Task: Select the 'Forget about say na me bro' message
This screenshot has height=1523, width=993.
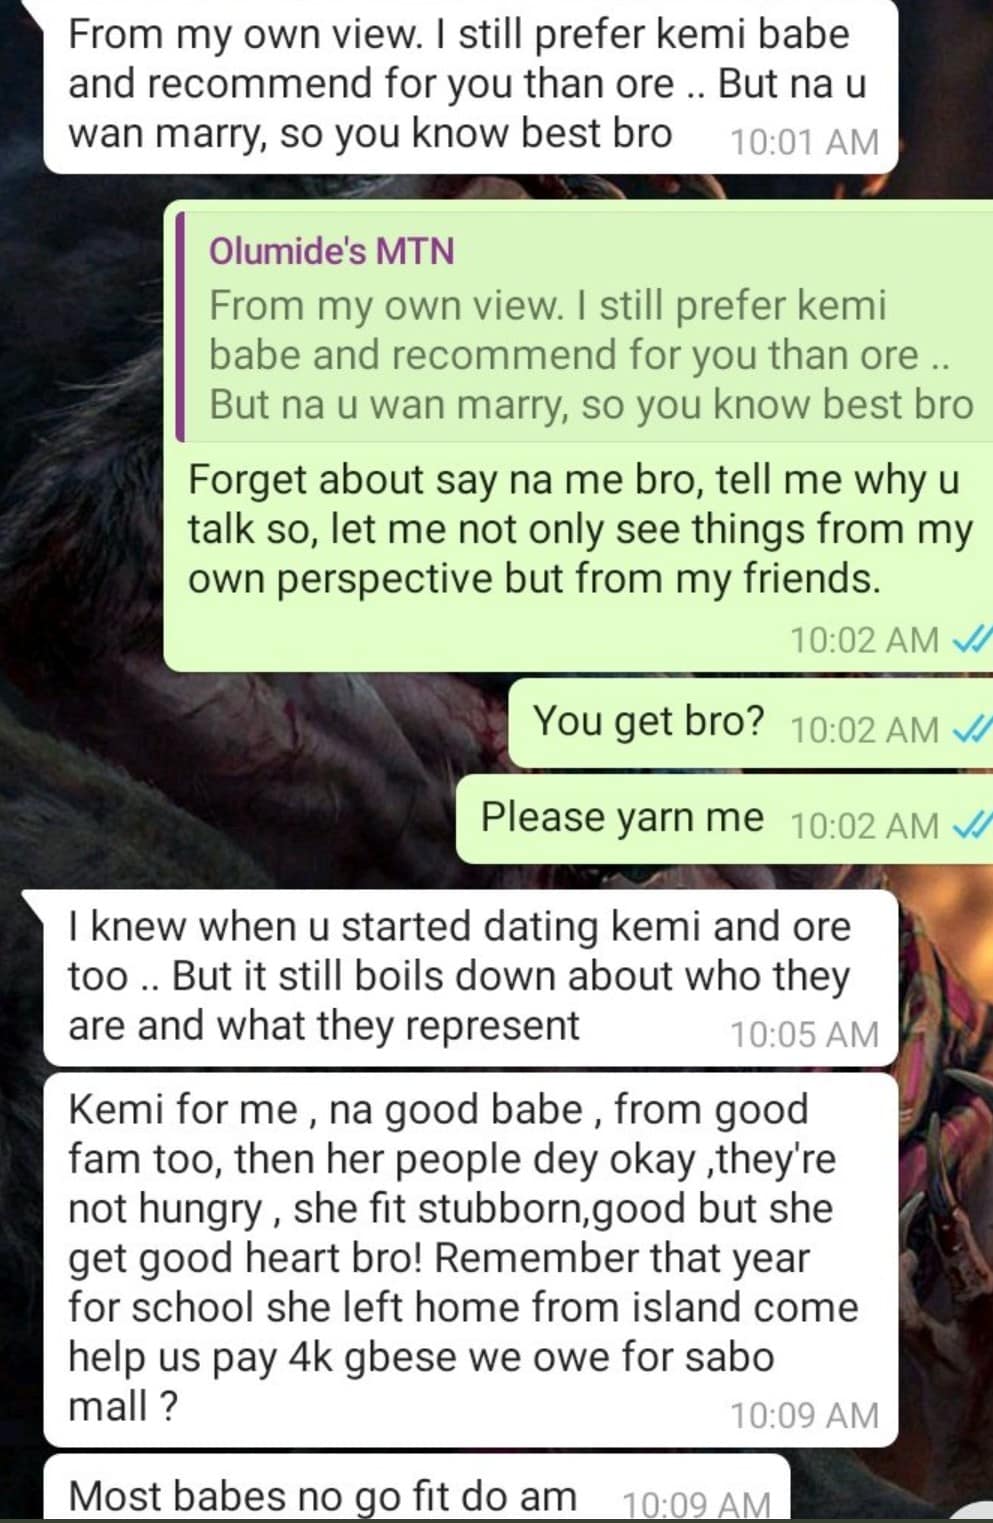Action: [578, 436]
